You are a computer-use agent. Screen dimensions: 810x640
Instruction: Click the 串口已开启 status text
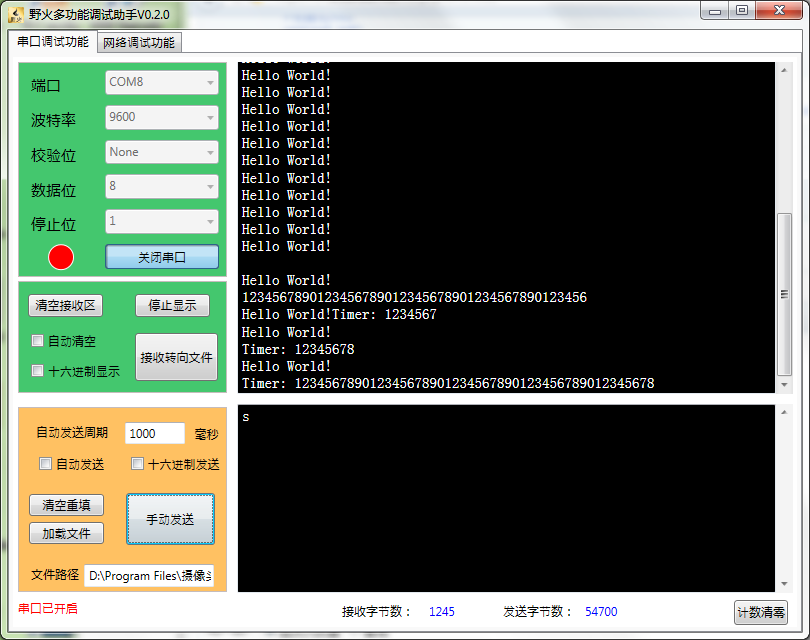(x=48, y=608)
